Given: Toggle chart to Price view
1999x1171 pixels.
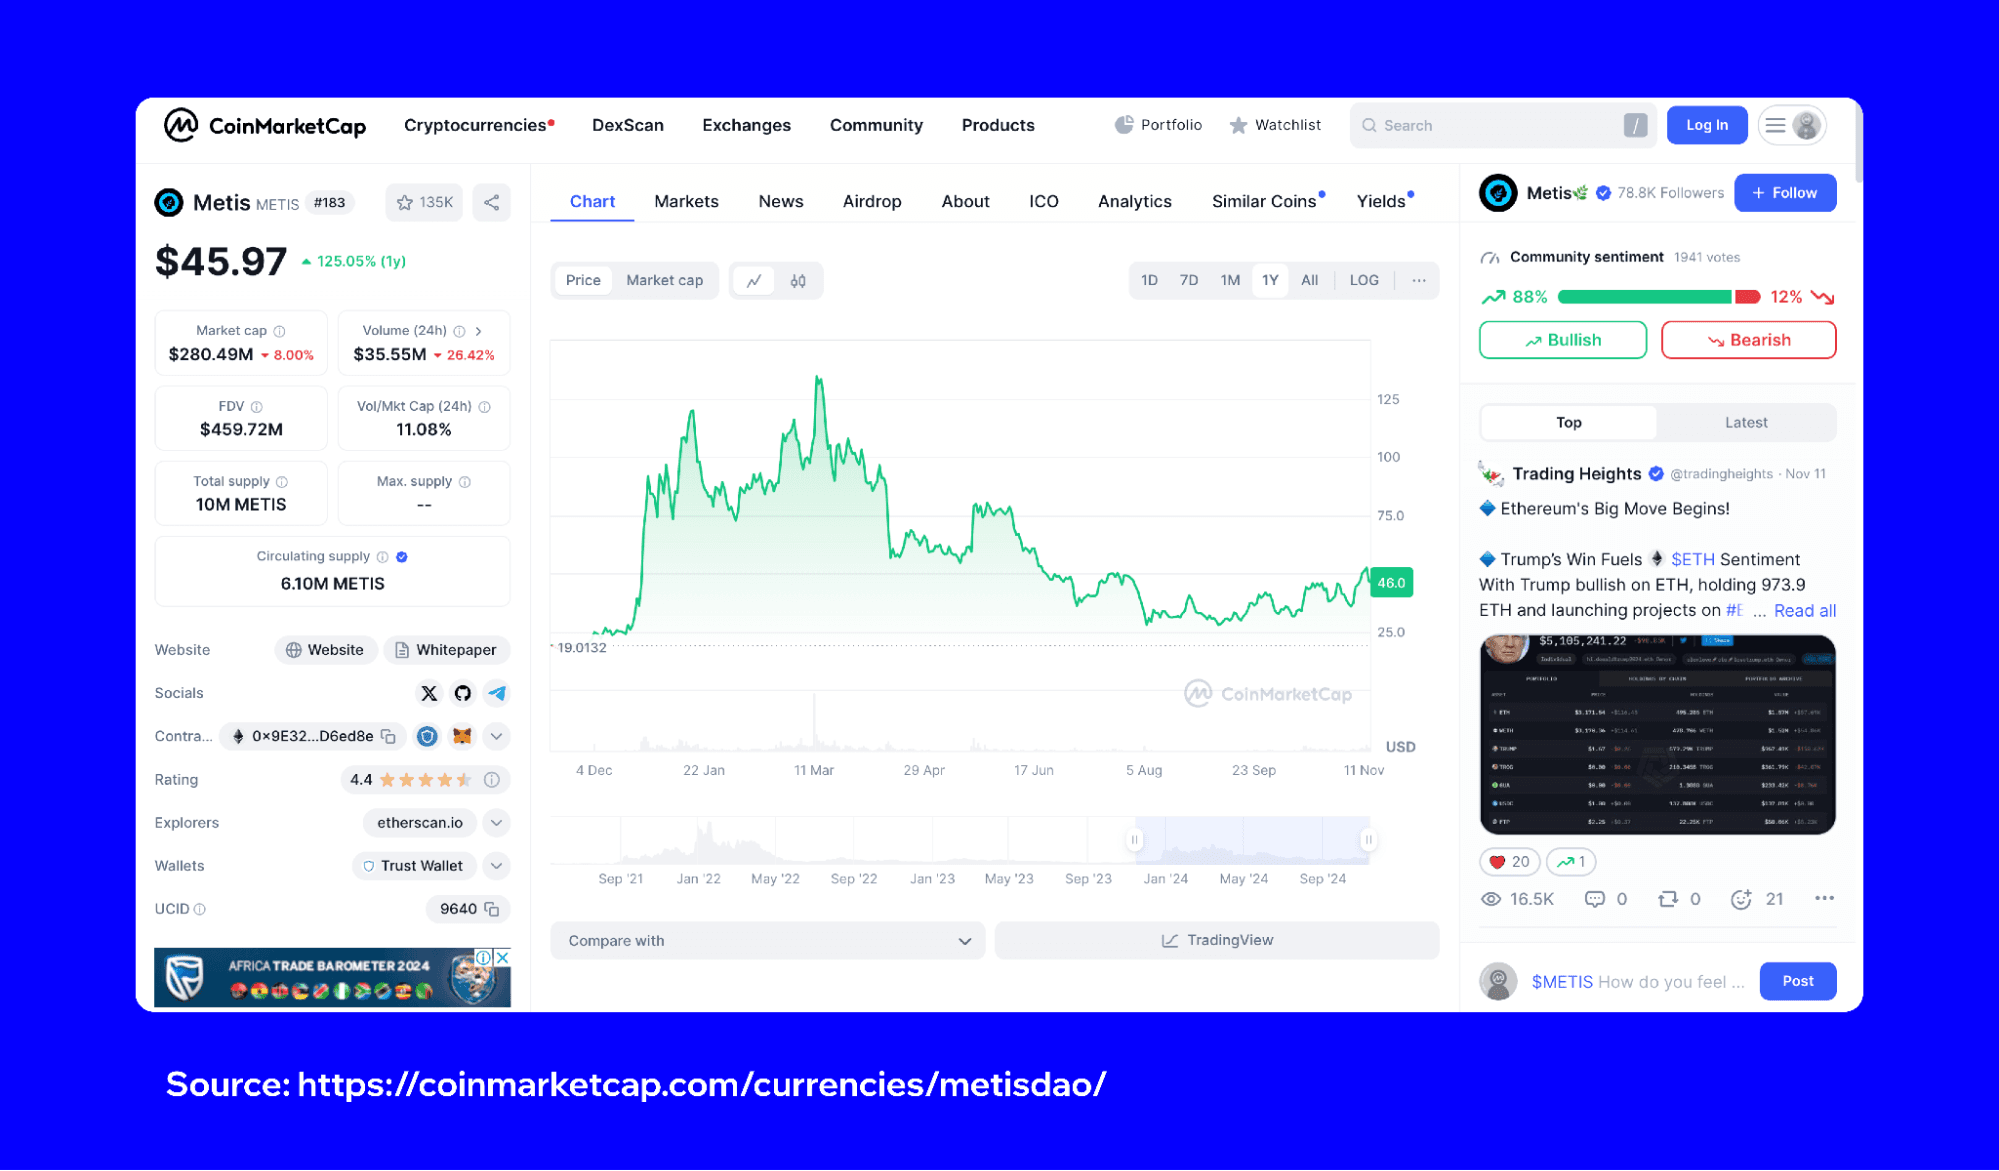Looking at the screenshot, I should [x=583, y=281].
